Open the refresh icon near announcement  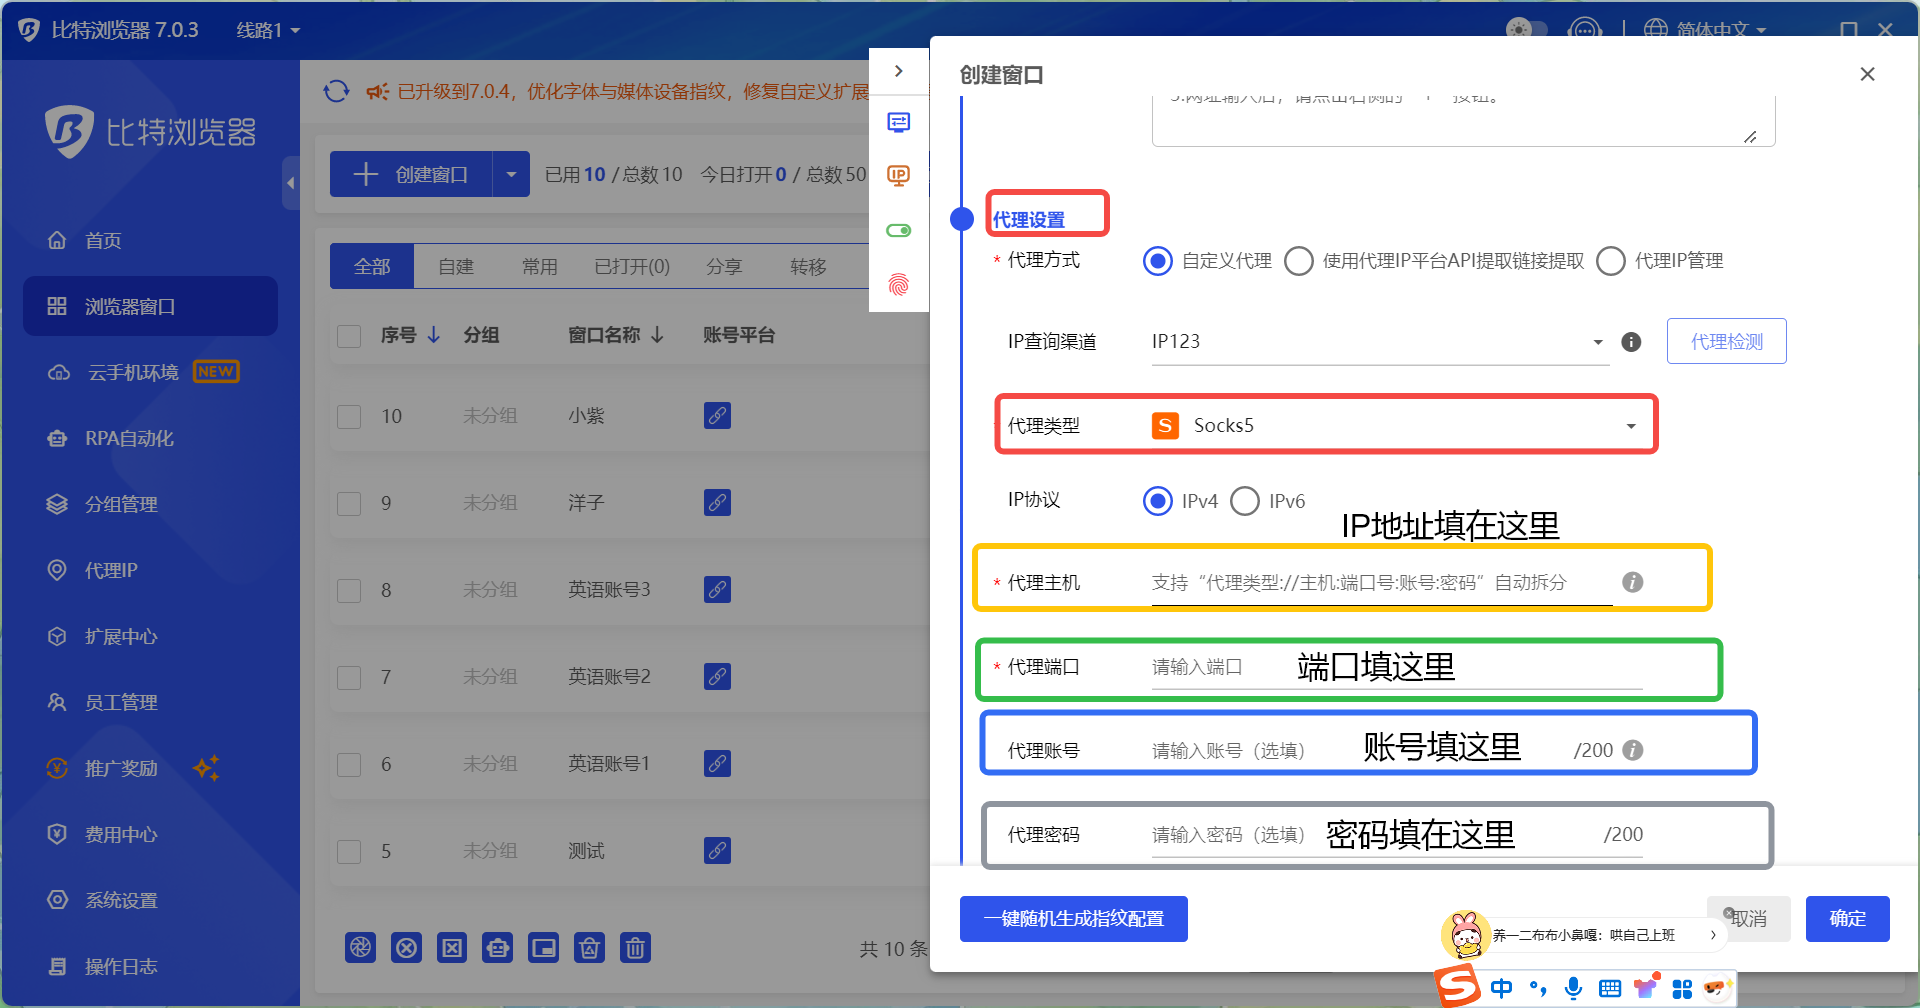click(x=336, y=91)
